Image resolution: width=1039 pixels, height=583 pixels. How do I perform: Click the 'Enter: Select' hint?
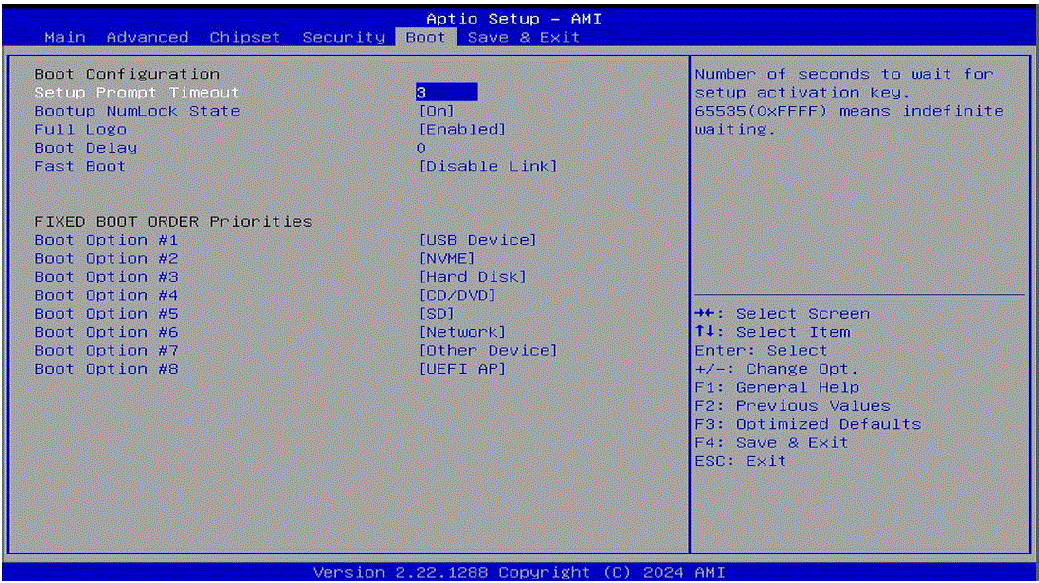761,350
